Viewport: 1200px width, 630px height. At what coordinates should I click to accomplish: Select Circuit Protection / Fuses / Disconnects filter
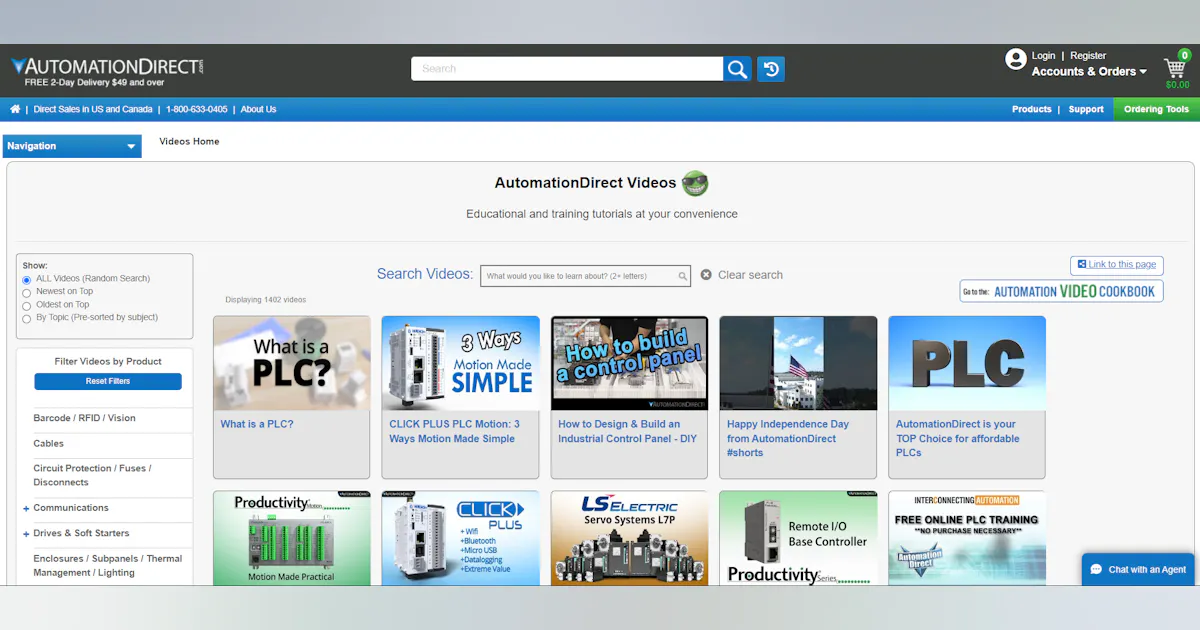pos(92,475)
